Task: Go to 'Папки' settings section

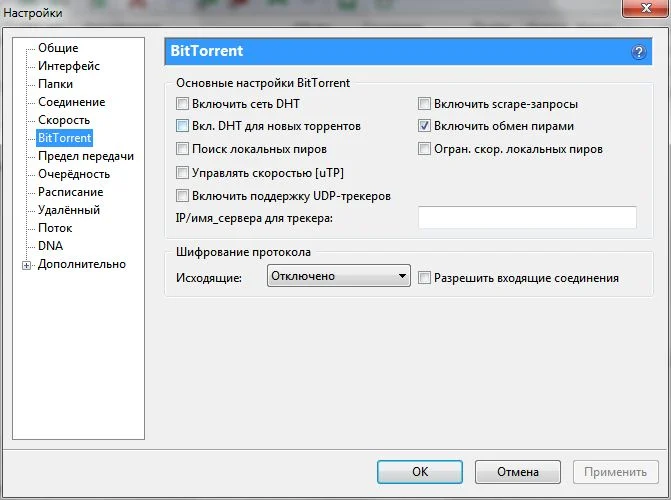Action: [x=55, y=84]
